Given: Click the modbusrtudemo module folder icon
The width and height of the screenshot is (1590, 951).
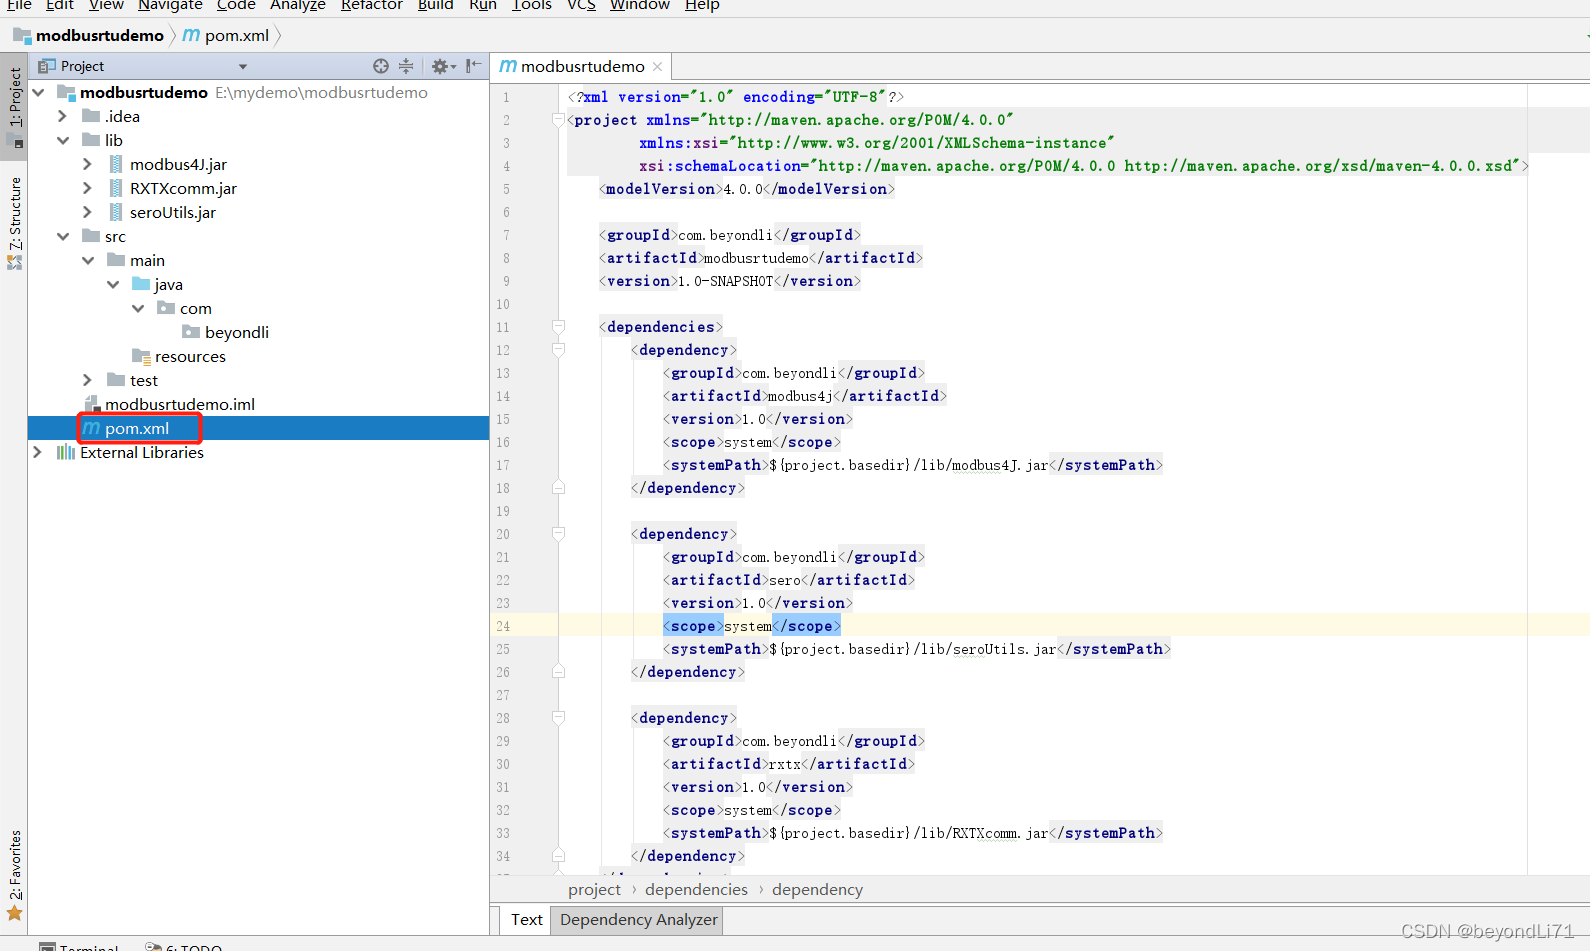Looking at the screenshot, I should [67, 92].
